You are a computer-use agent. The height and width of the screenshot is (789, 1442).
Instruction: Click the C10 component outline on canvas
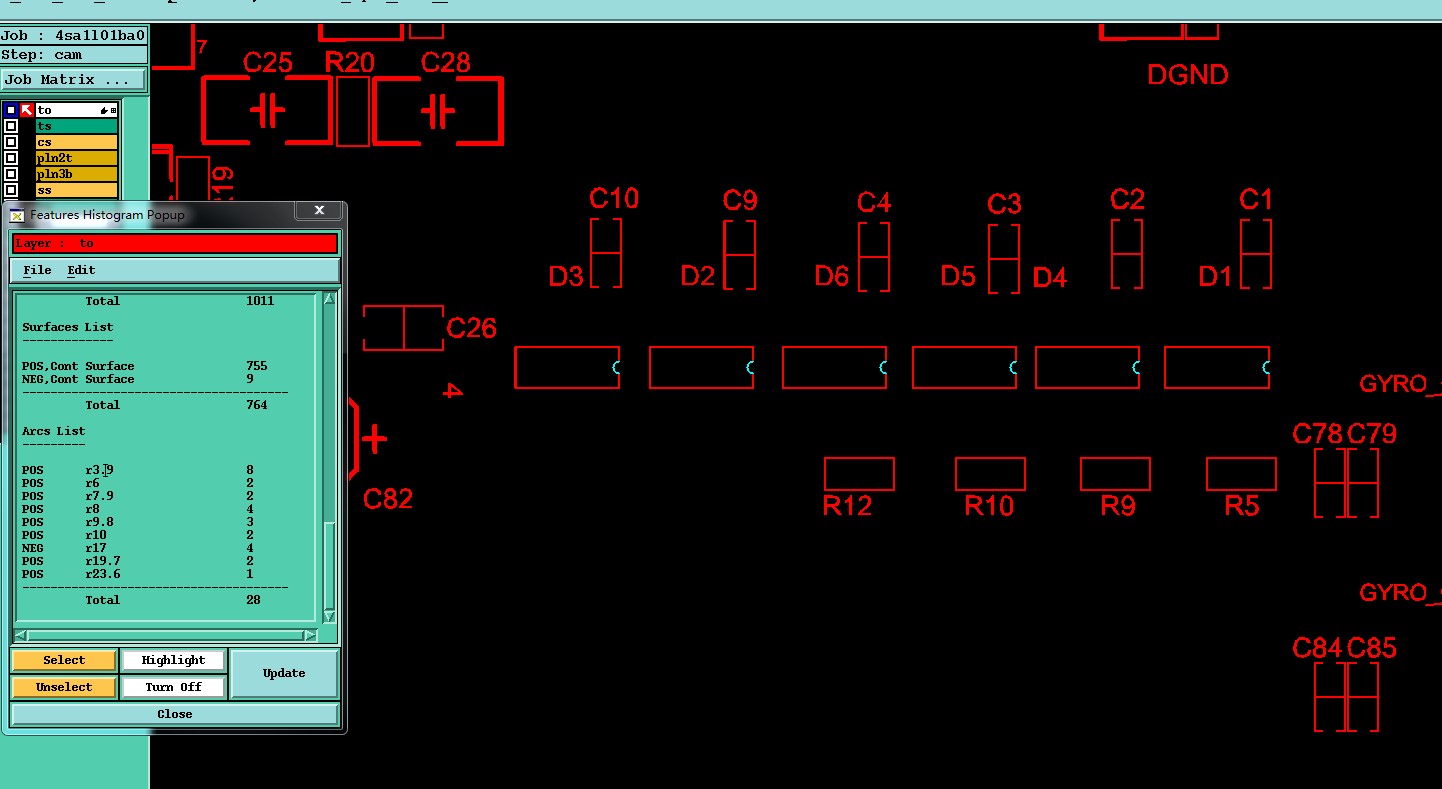(606, 253)
